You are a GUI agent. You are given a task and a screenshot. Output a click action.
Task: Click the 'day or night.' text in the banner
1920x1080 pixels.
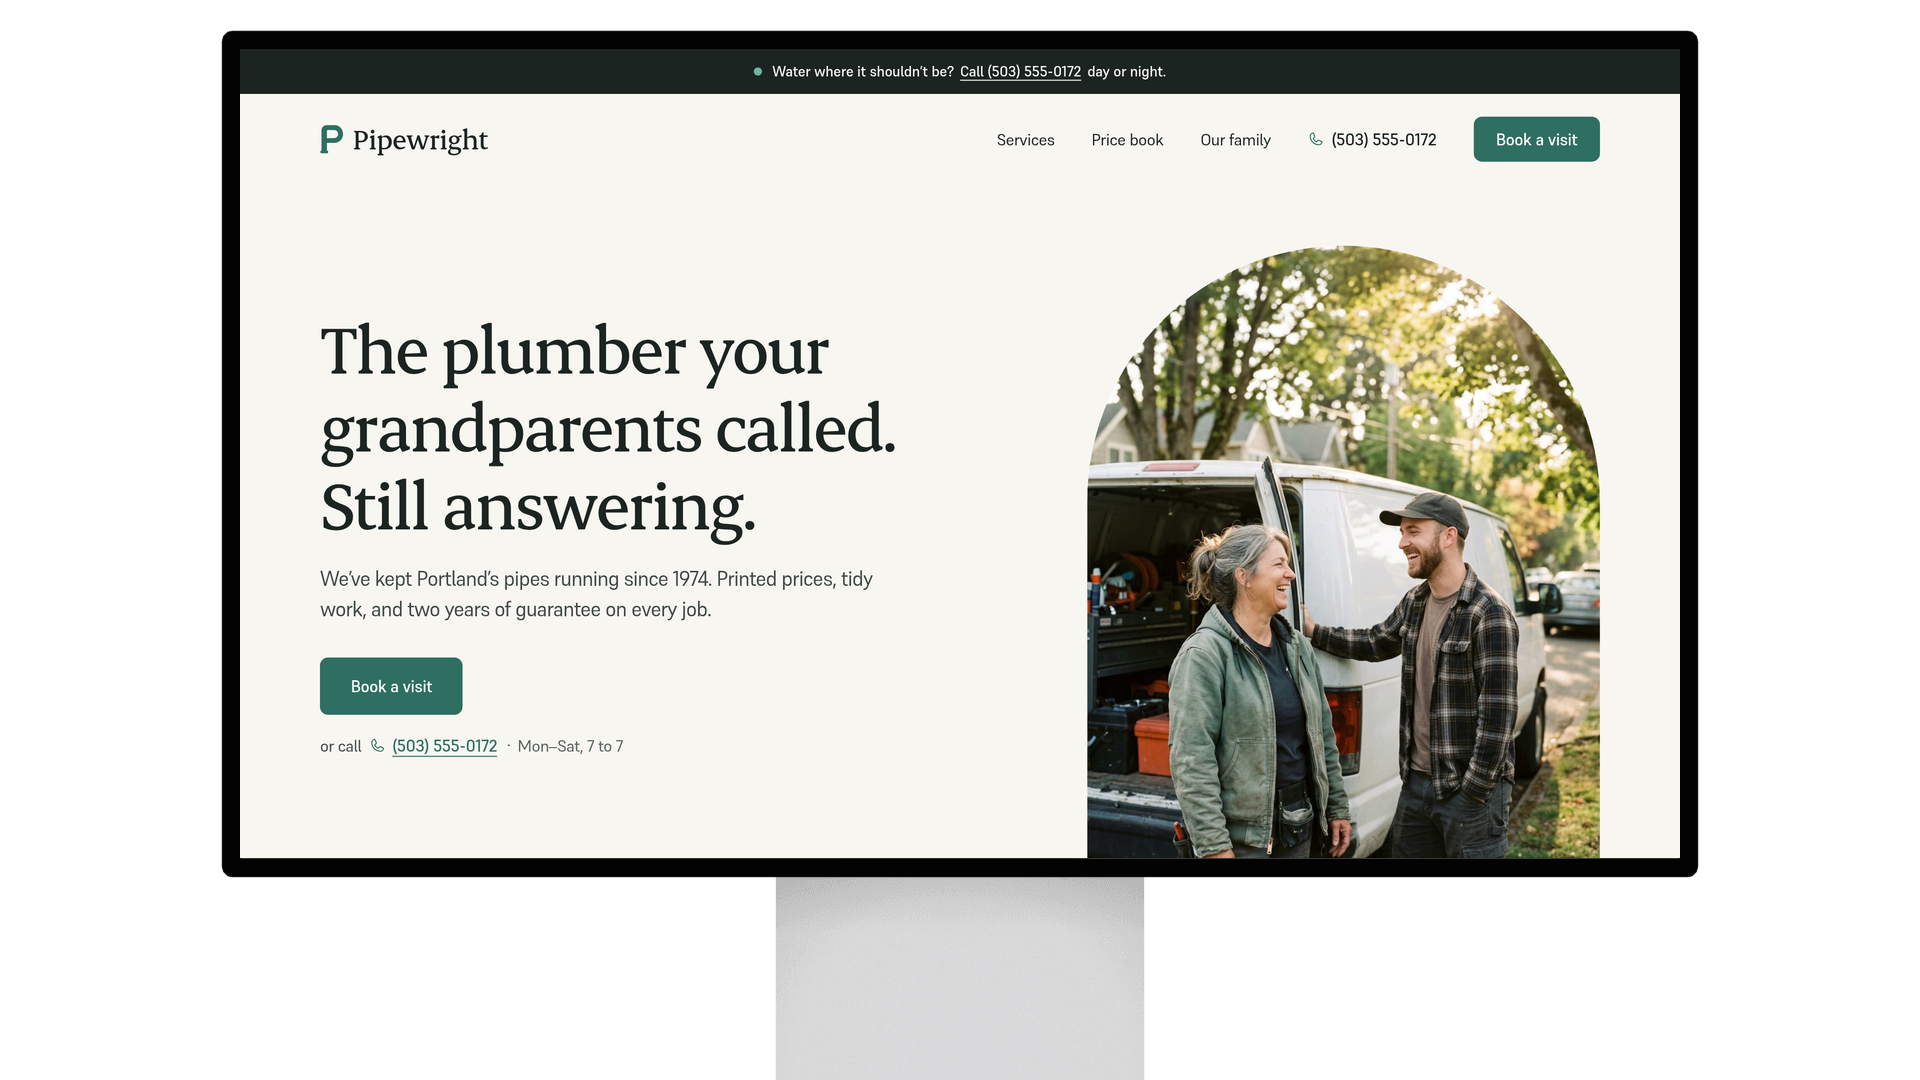(x=1126, y=72)
